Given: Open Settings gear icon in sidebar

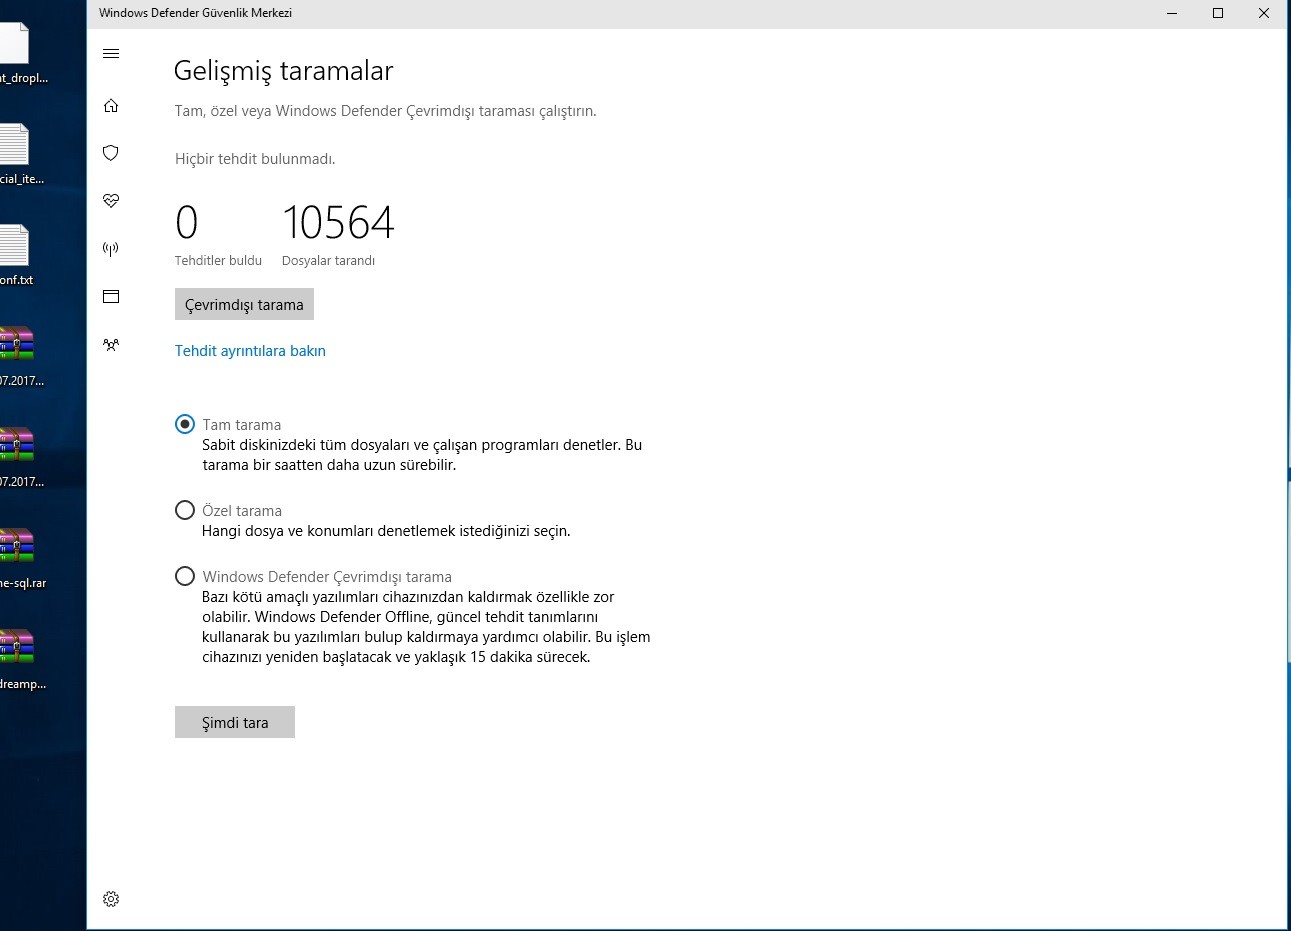Looking at the screenshot, I should click(111, 899).
